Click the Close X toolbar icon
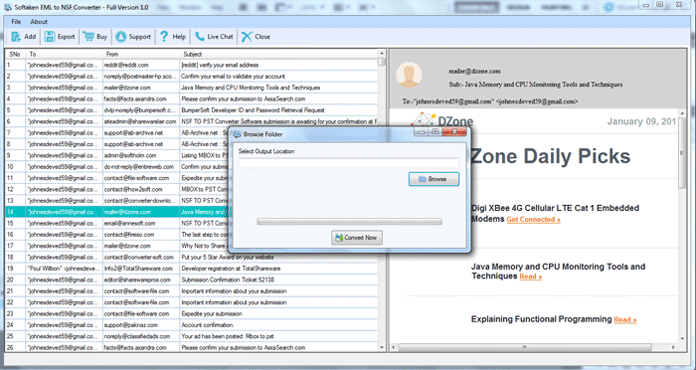 (247, 37)
